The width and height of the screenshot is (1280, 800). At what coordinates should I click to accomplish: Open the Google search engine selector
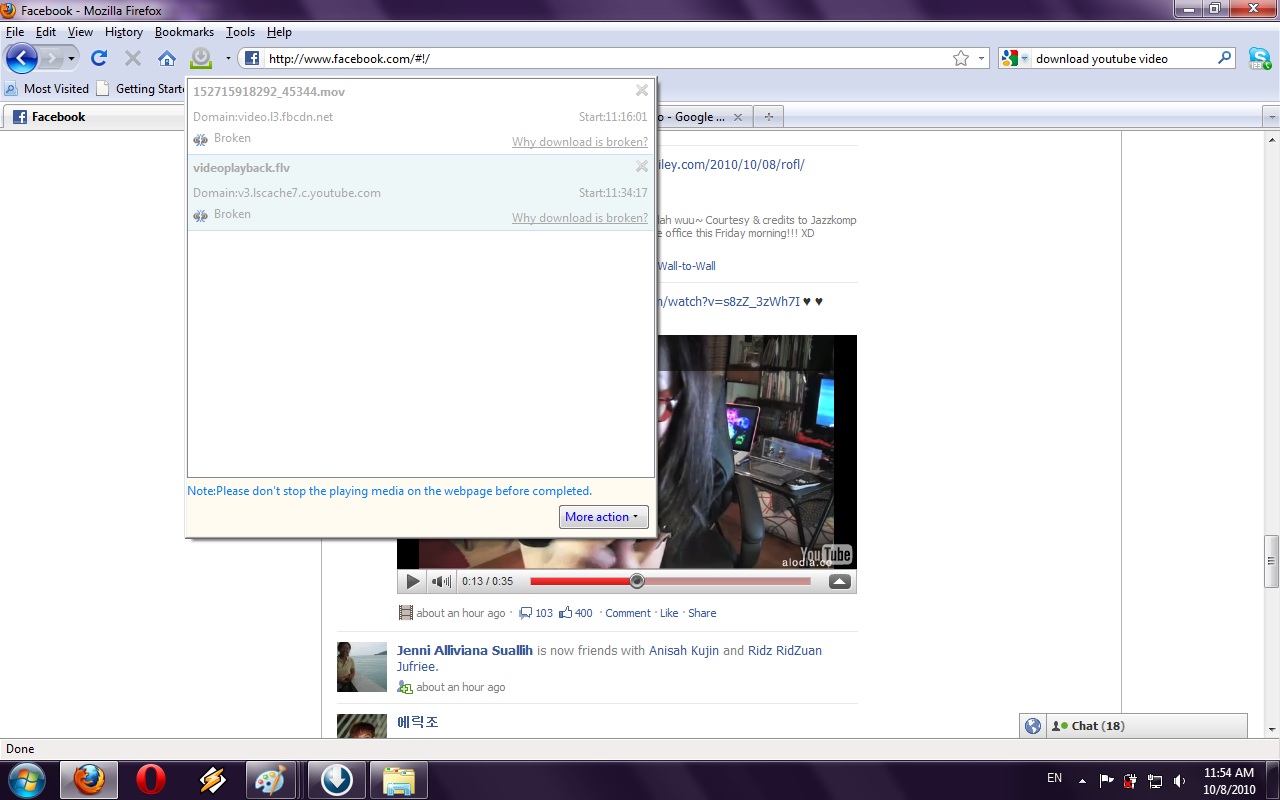pyautogui.click(x=1015, y=59)
